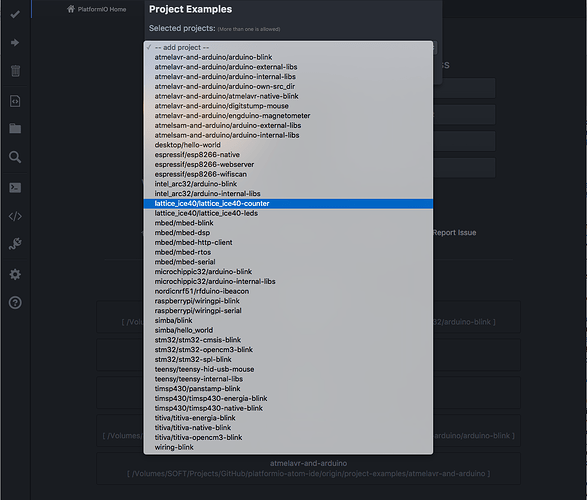Open settings gear icon in sidebar
Image resolution: width=587 pixels, height=500 pixels.
(15, 274)
